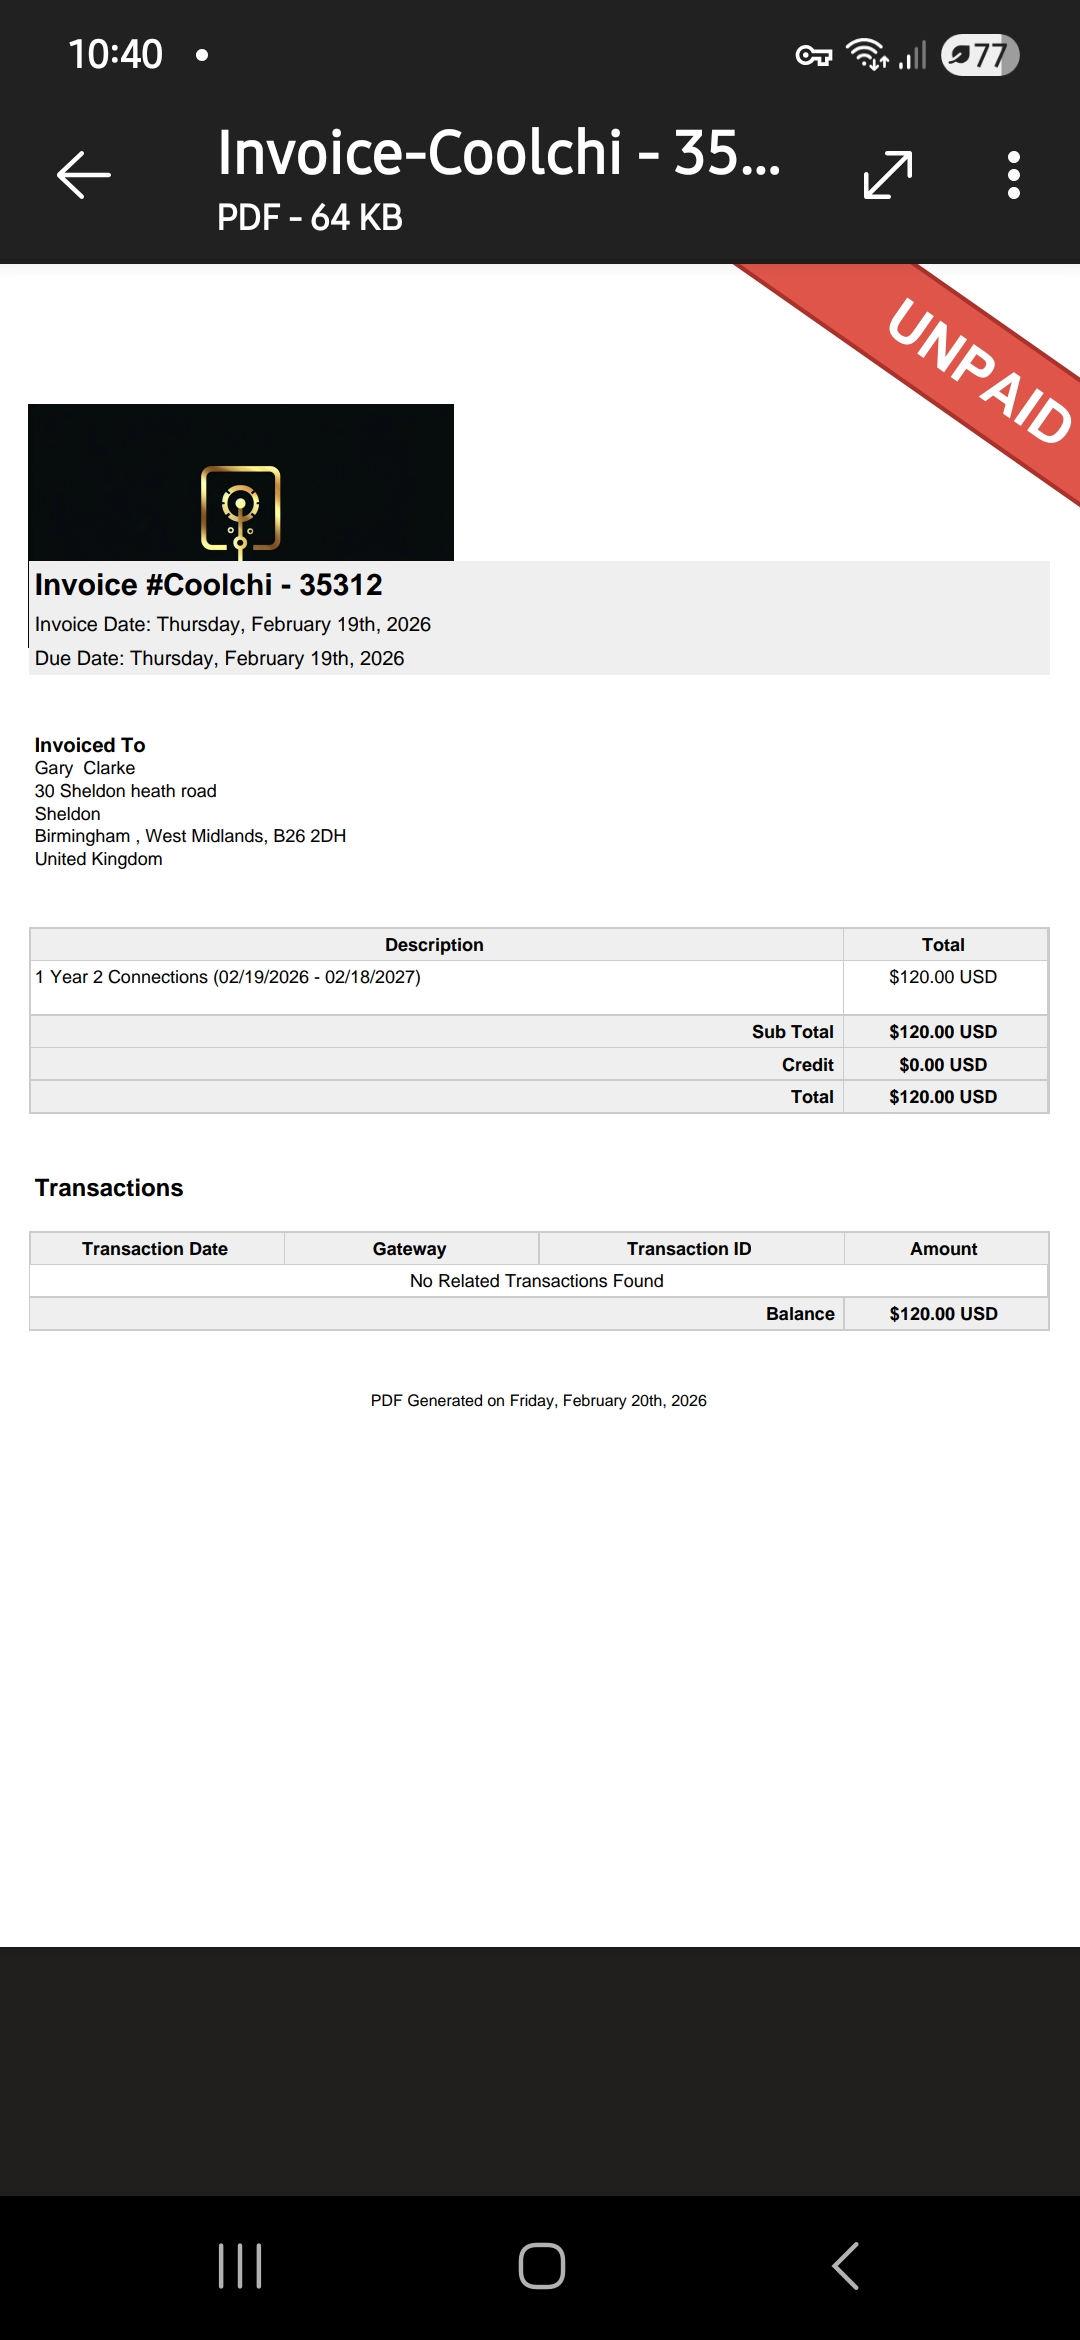Tap the Invoice-Coolchi file title
This screenshot has width=1080, height=2340.
pos(498,154)
